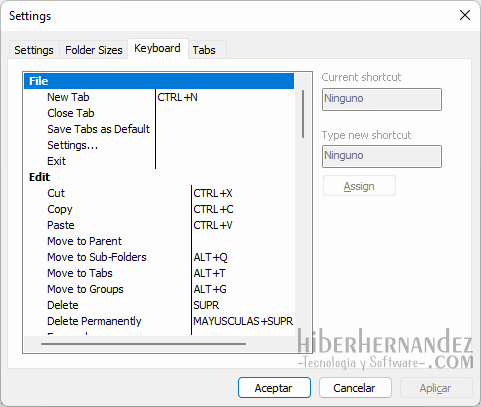The height and width of the screenshot is (407, 481).
Task: Select the File category header
Action: click(159, 81)
